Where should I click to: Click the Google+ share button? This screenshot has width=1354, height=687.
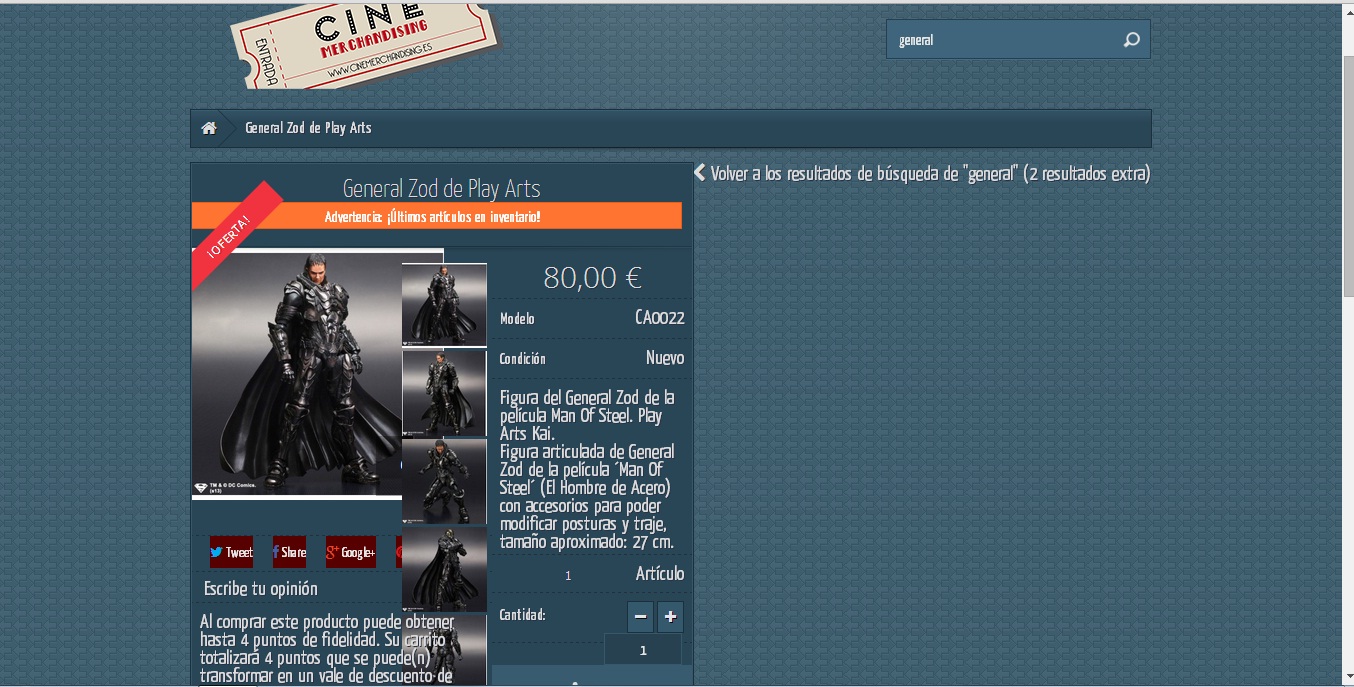point(351,552)
